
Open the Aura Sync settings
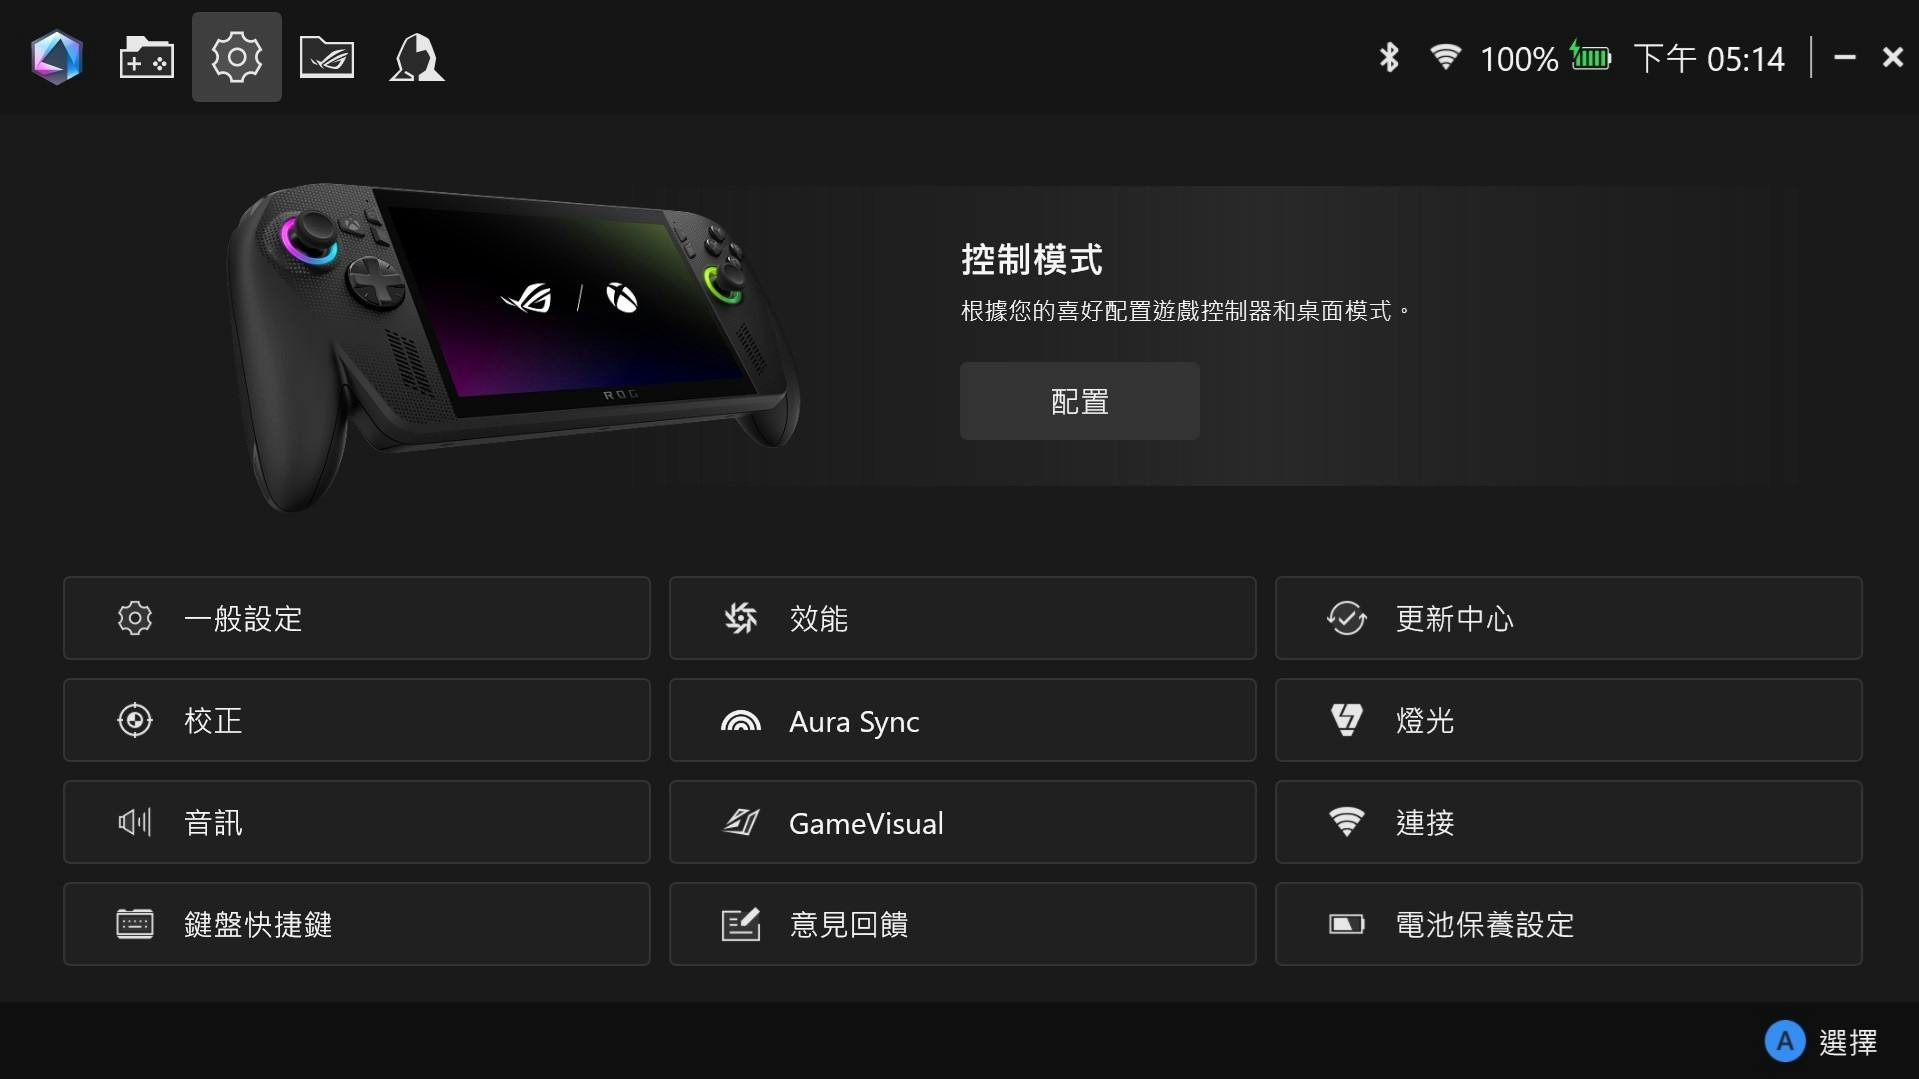coord(963,720)
